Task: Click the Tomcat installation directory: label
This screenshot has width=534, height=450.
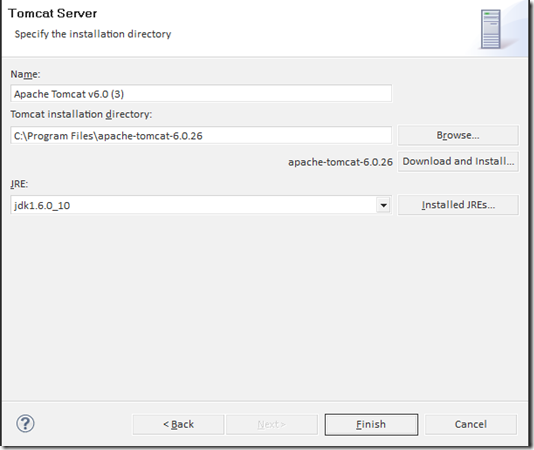Action: click(x=81, y=114)
